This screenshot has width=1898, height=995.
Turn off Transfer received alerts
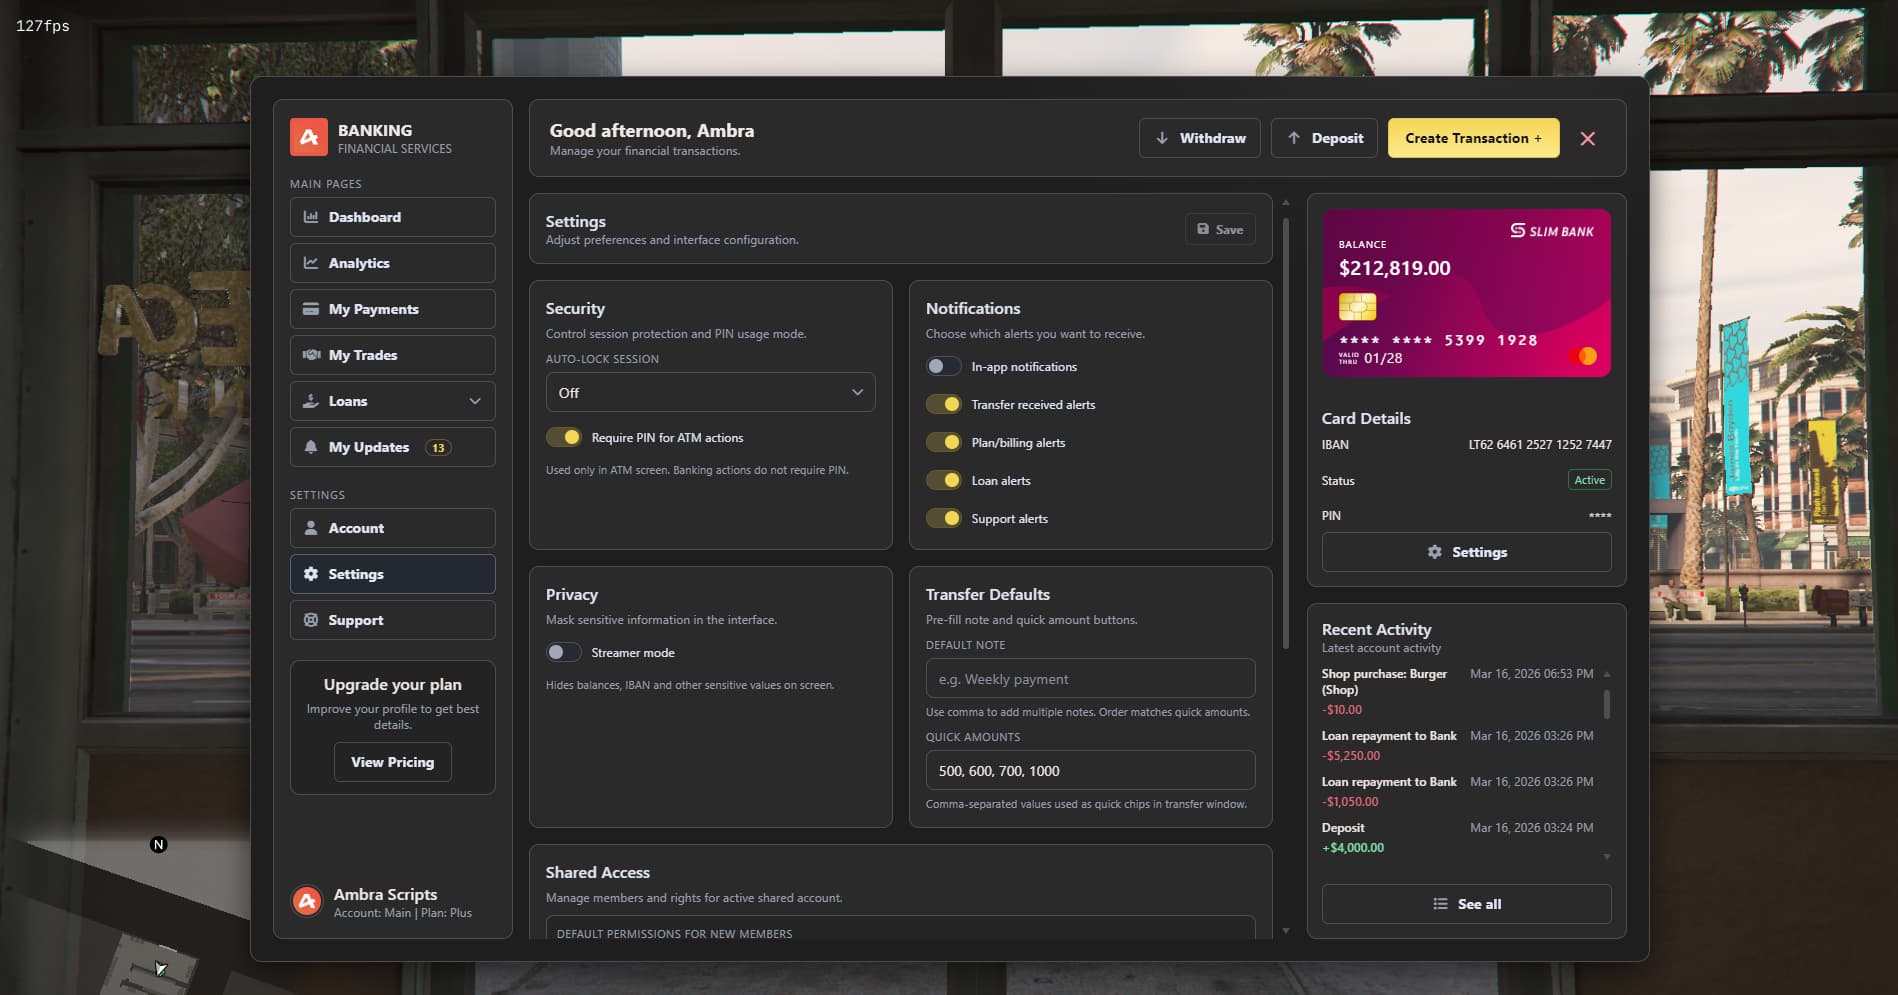(x=944, y=404)
